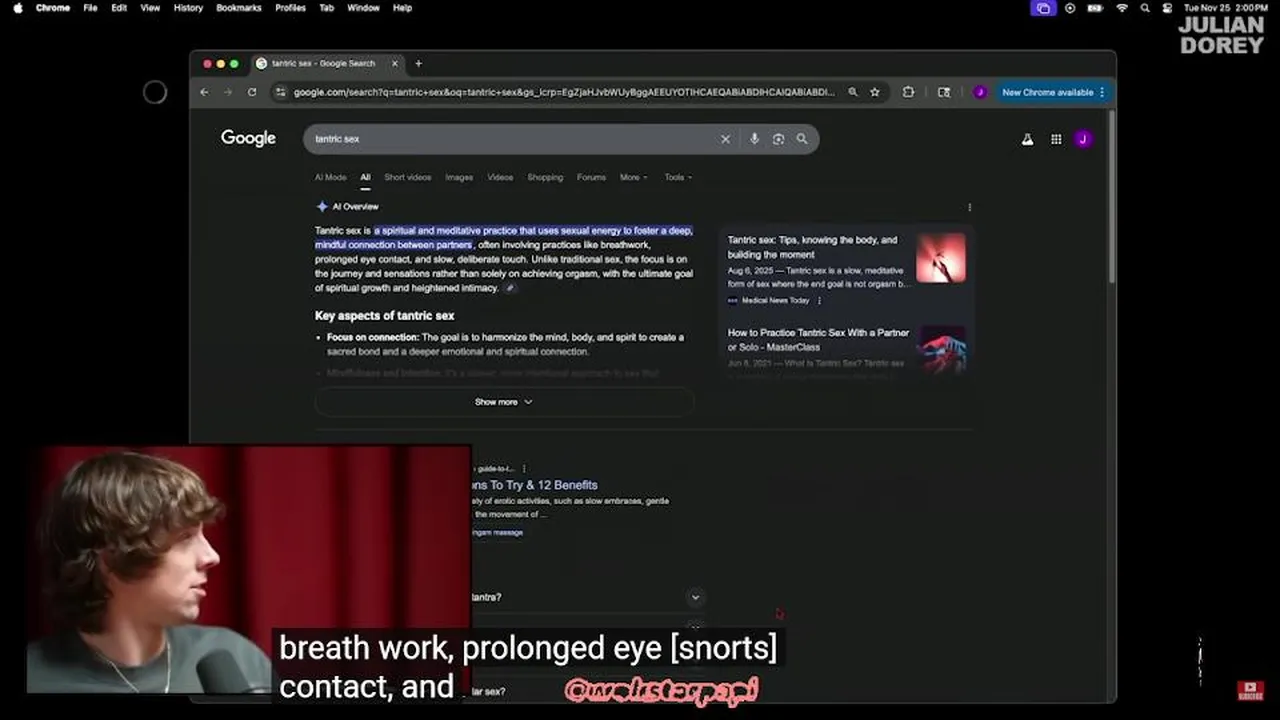Open the result options three-dot icon near guide-to-t
This screenshot has height=720, width=1280.
523,468
